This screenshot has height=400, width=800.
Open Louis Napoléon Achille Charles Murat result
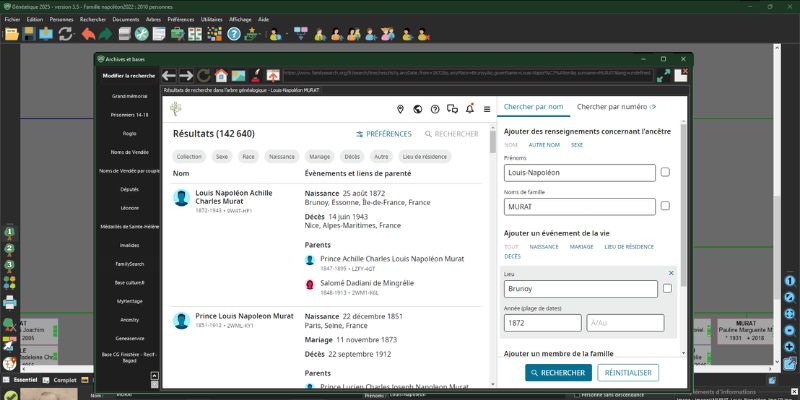pos(234,197)
